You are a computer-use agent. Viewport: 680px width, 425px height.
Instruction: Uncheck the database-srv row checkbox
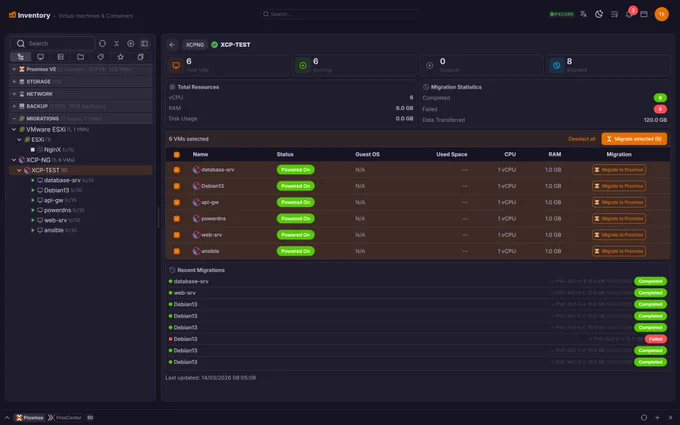pyautogui.click(x=177, y=170)
